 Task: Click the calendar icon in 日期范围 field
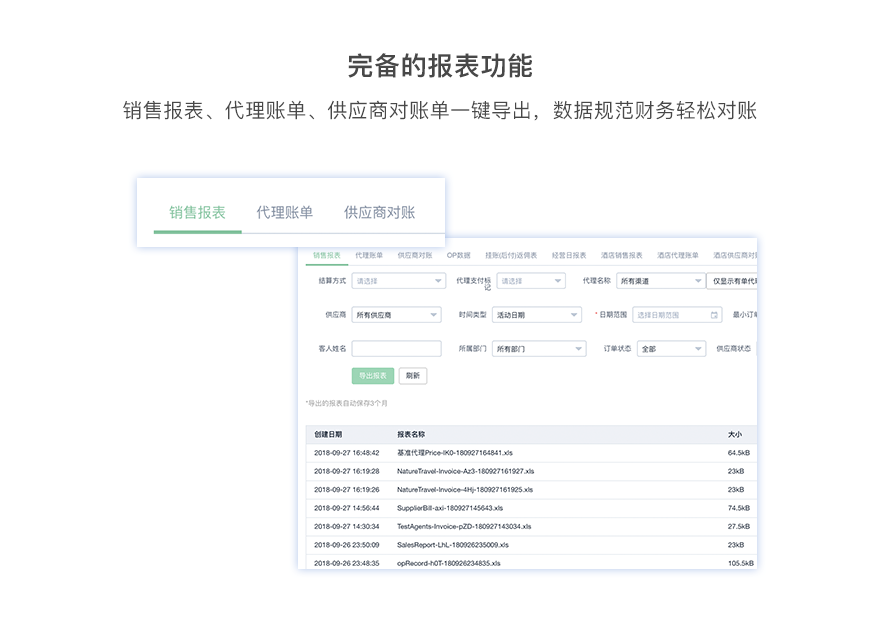pos(714,315)
